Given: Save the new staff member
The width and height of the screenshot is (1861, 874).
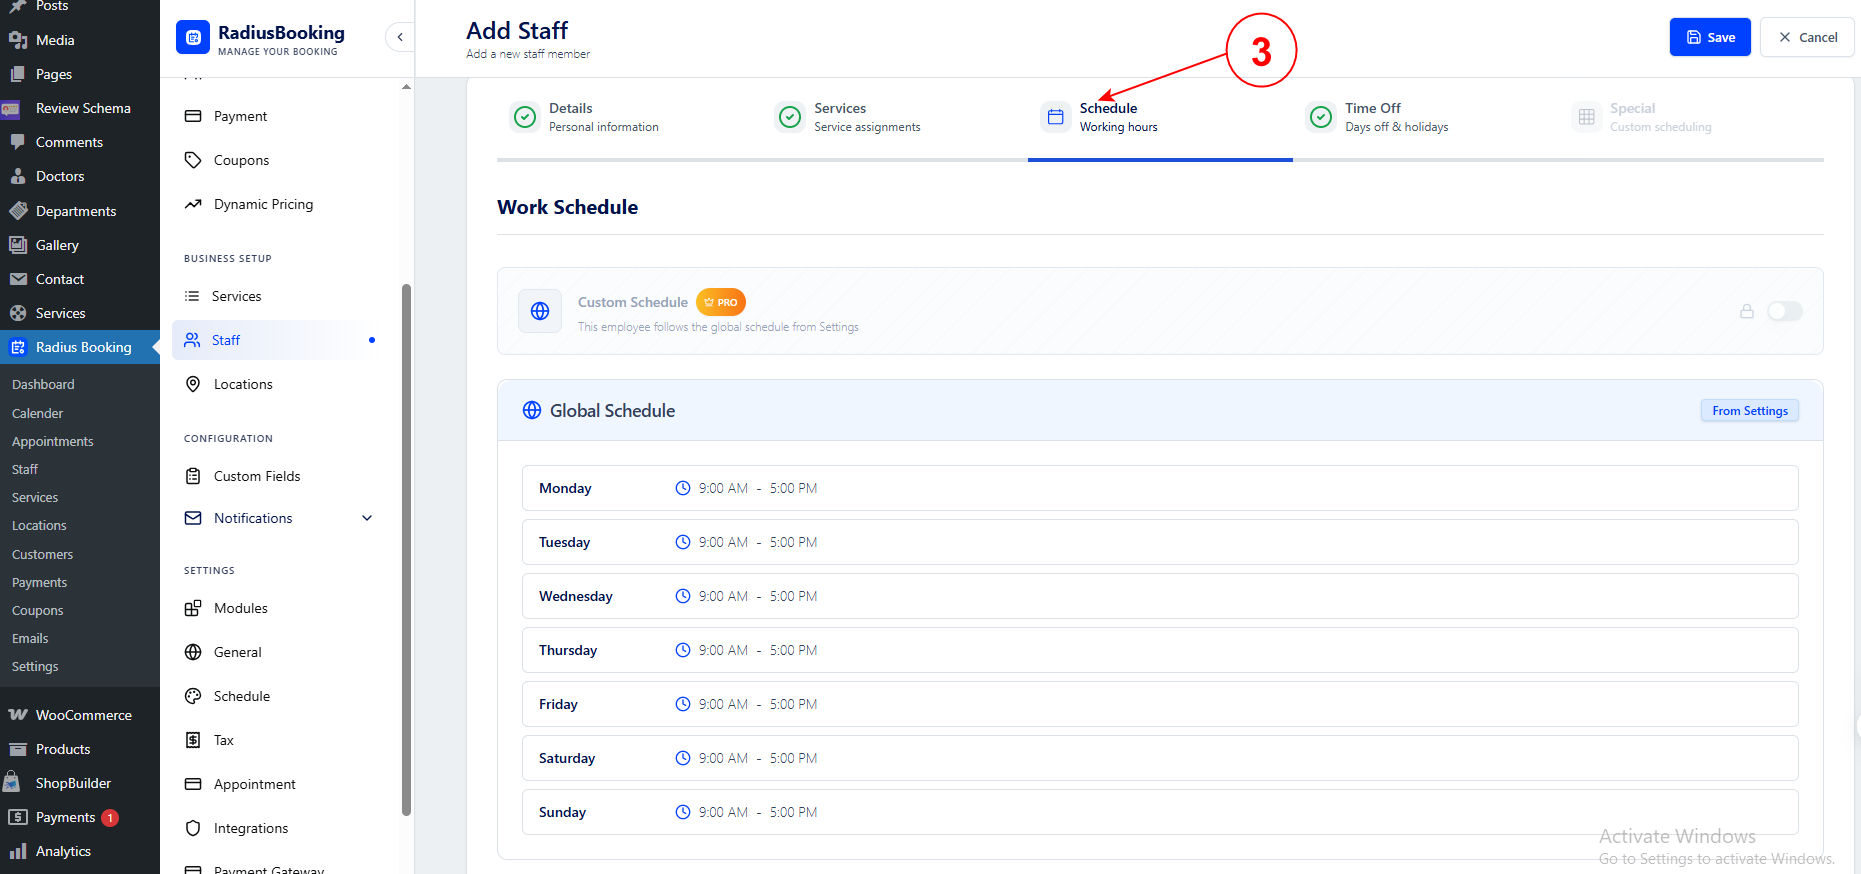Looking at the screenshot, I should pos(1710,37).
